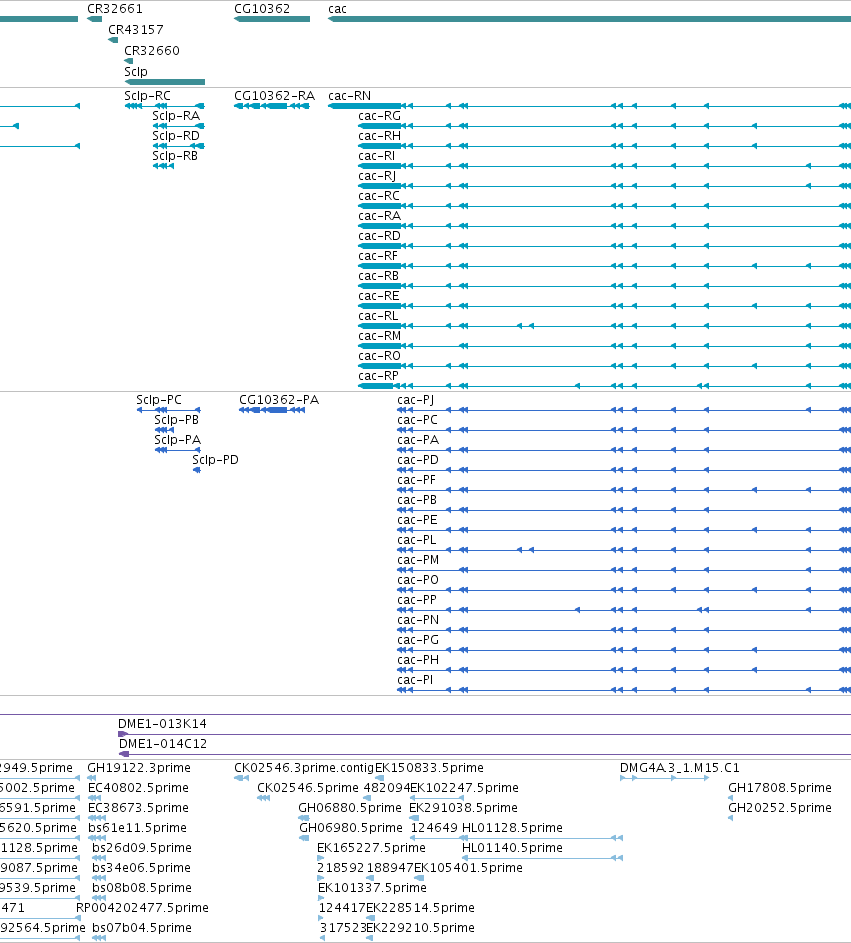Click the CK02546.3prime.contig EST
The image size is (851, 943).
(x=241, y=778)
